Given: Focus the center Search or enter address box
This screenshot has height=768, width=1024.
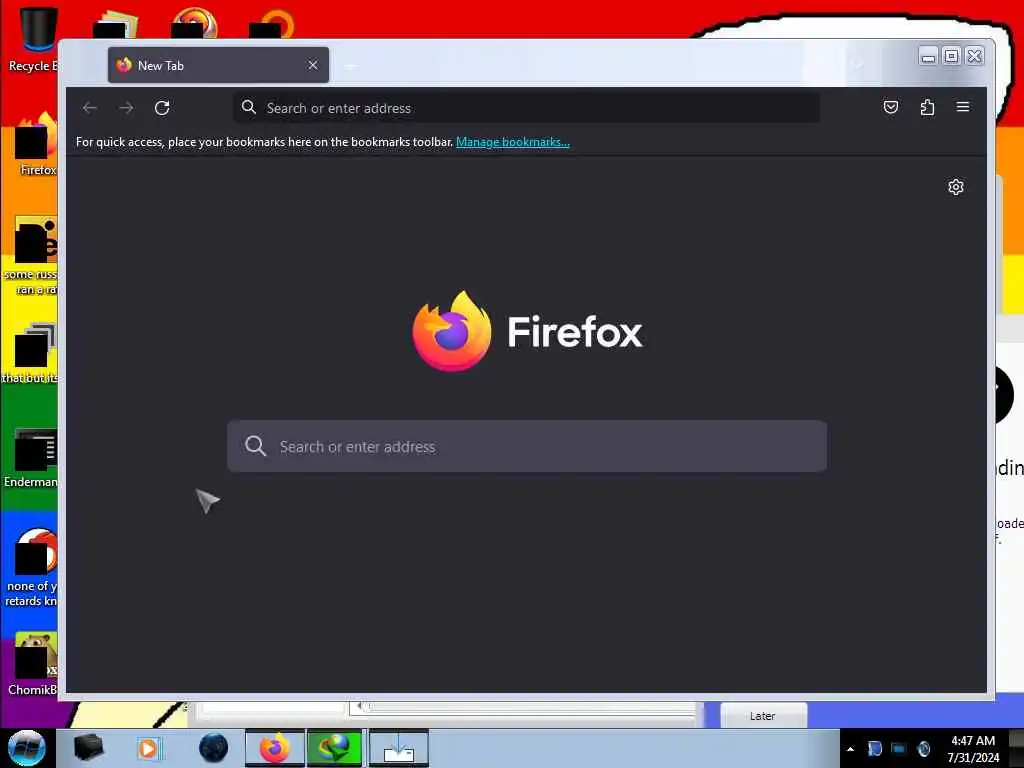Looking at the screenshot, I should (x=526, y=446).
